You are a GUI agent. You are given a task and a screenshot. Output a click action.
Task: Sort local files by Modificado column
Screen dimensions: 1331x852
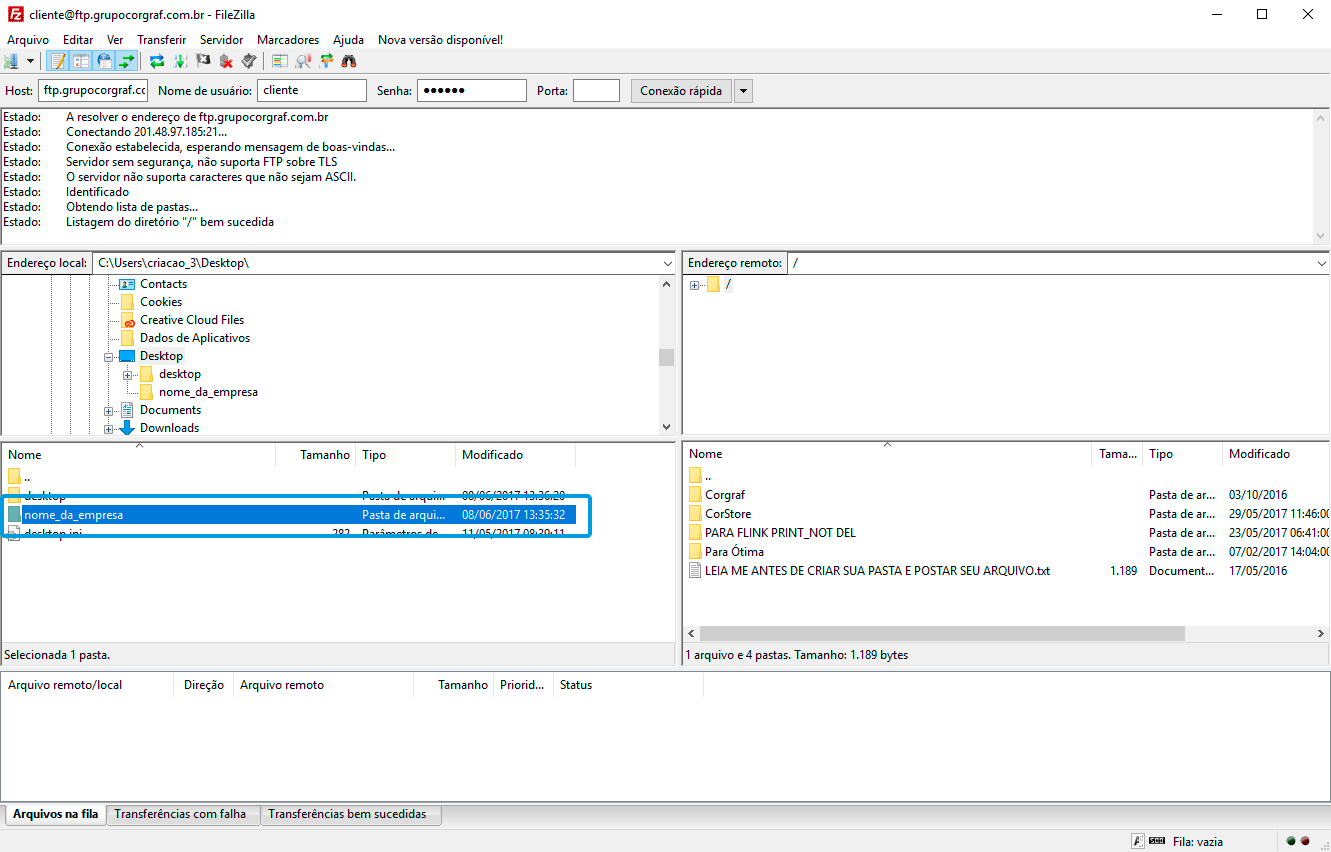point(515,455)
